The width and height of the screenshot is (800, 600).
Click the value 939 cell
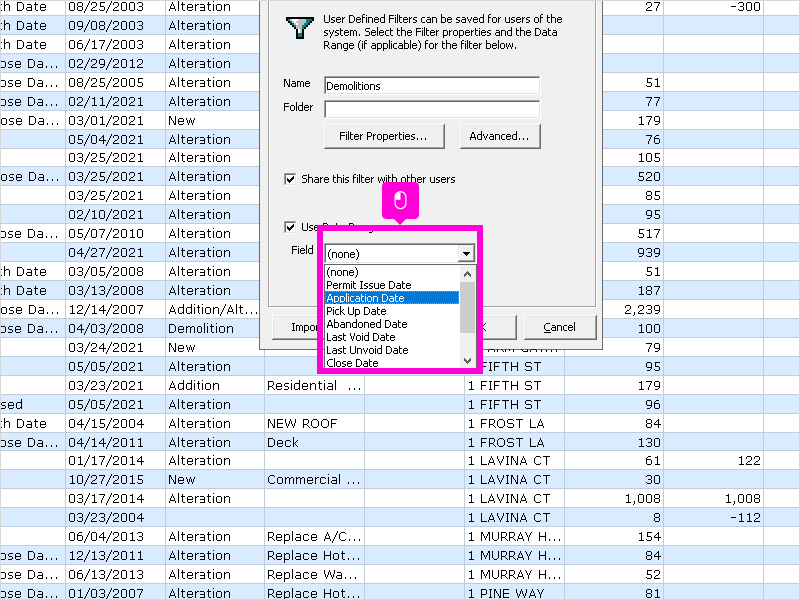[x=633, y=253]
